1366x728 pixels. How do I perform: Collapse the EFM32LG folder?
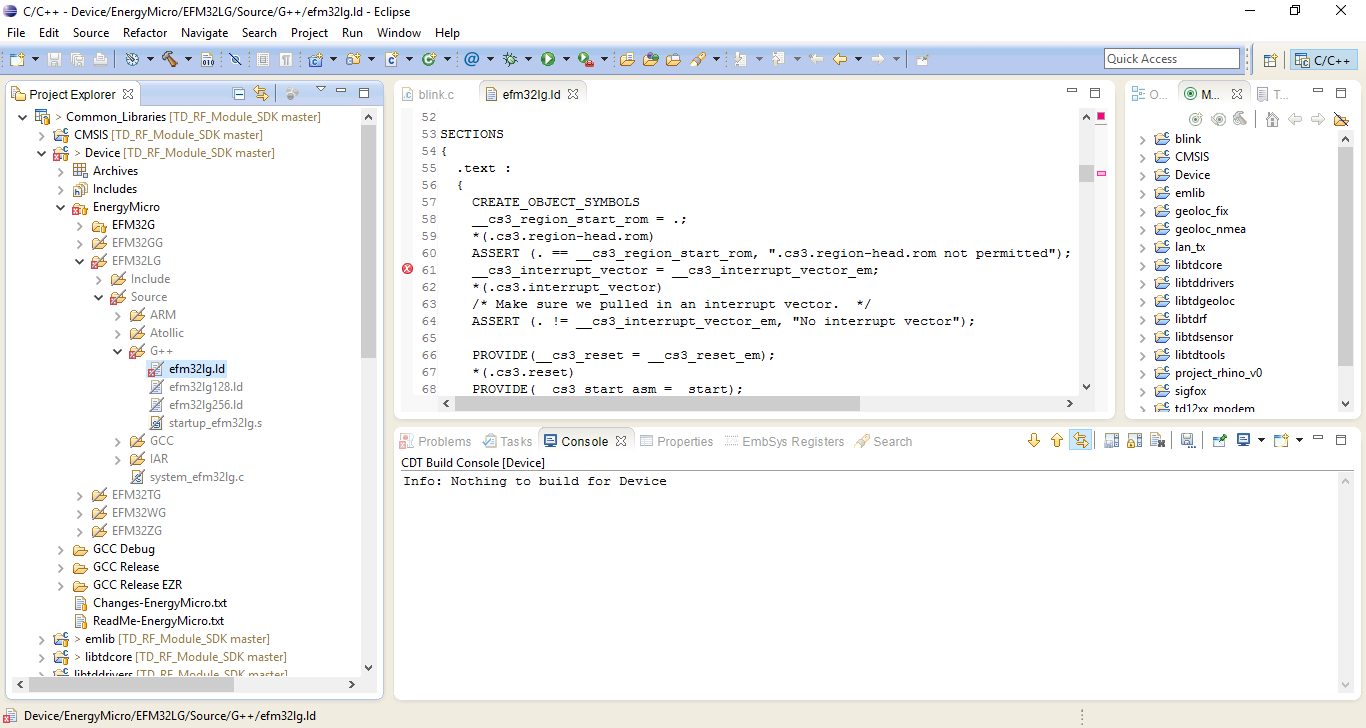pyautogui.click(x=80, y=261)
